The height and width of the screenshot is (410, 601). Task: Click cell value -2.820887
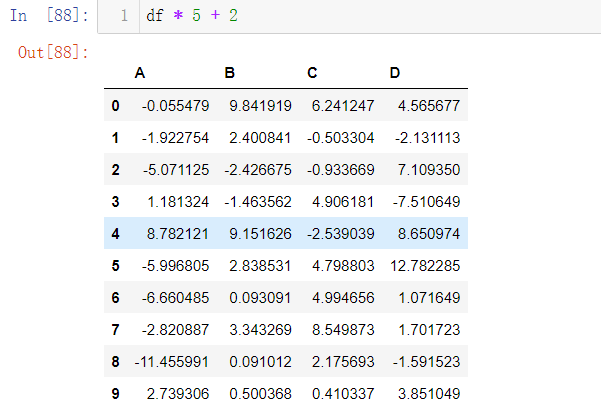pyautogui.click(x=176, y=330)
